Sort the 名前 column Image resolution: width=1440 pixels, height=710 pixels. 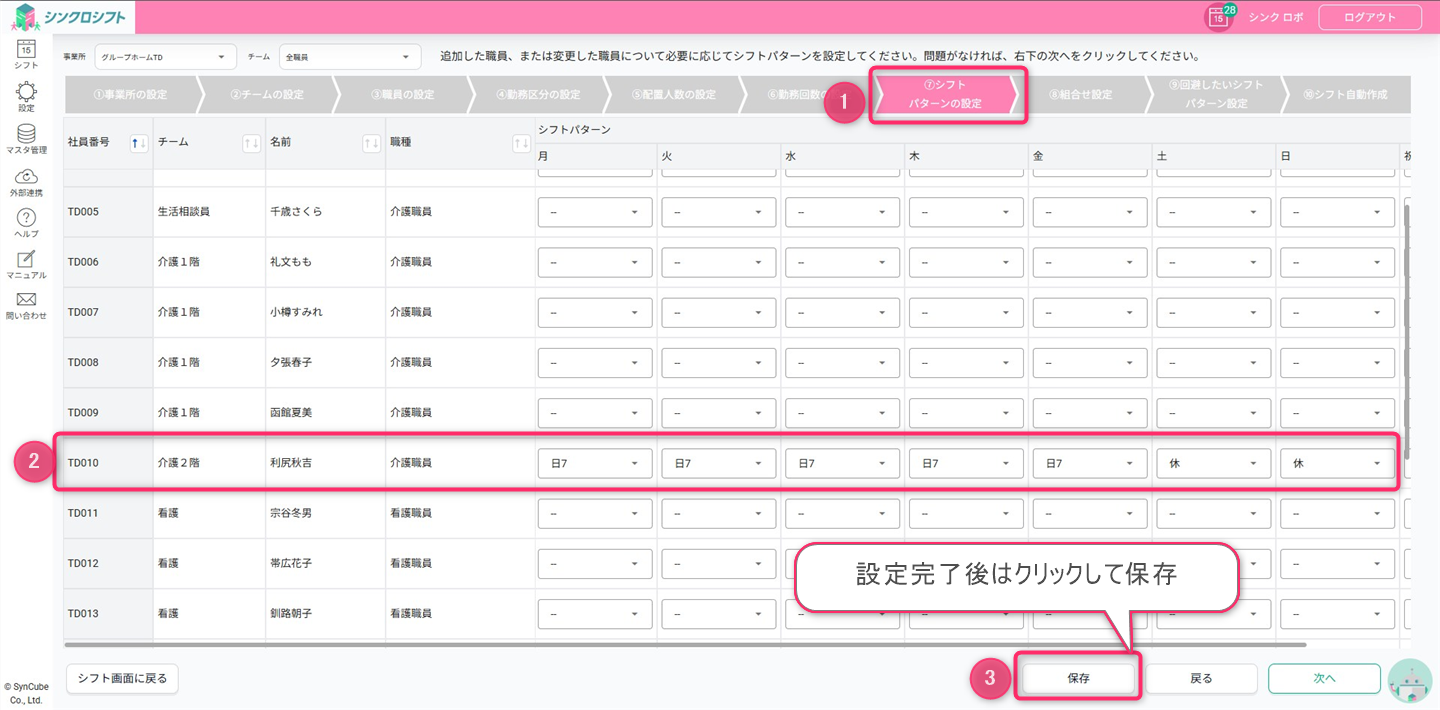point(371,143)
